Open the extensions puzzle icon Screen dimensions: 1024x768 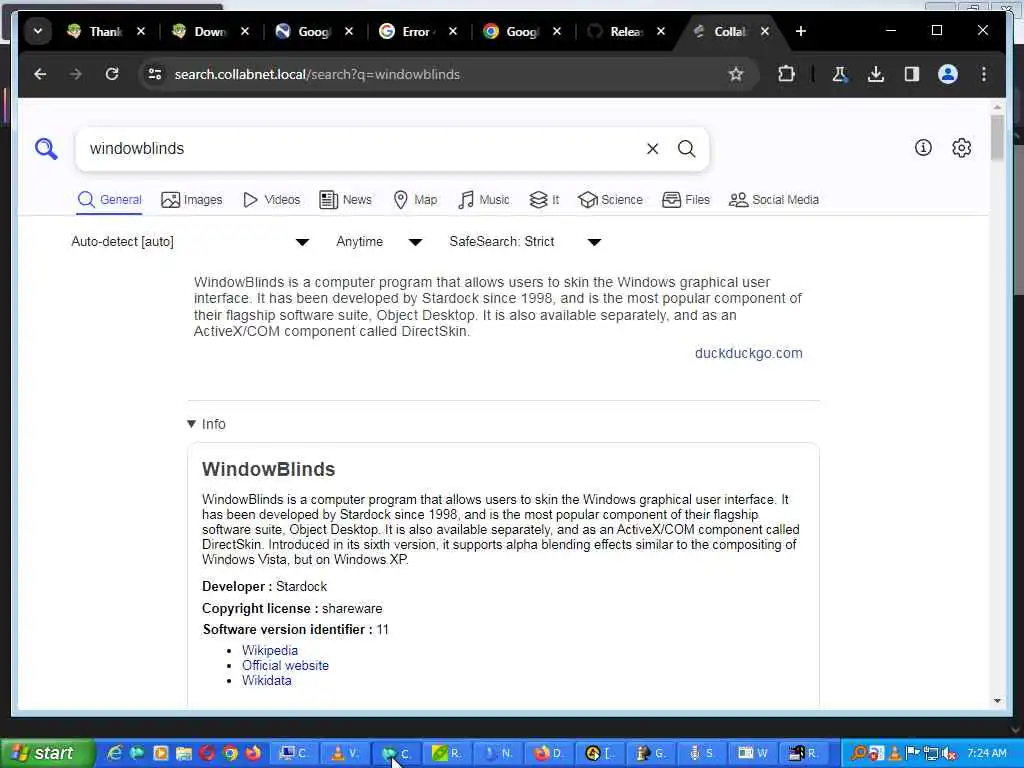pyautogui.click(x=786, y=74)
